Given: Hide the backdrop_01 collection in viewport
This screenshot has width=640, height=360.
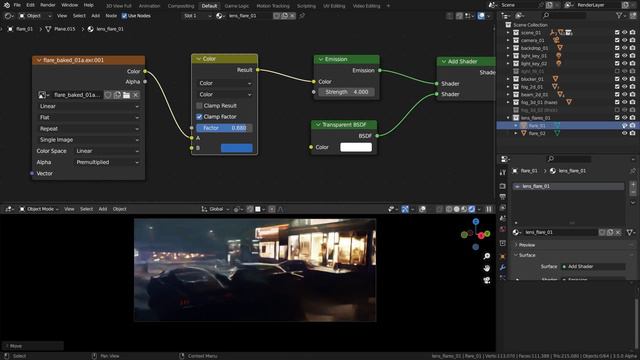Looking at the screenshot, I should [x=624, y=48].
